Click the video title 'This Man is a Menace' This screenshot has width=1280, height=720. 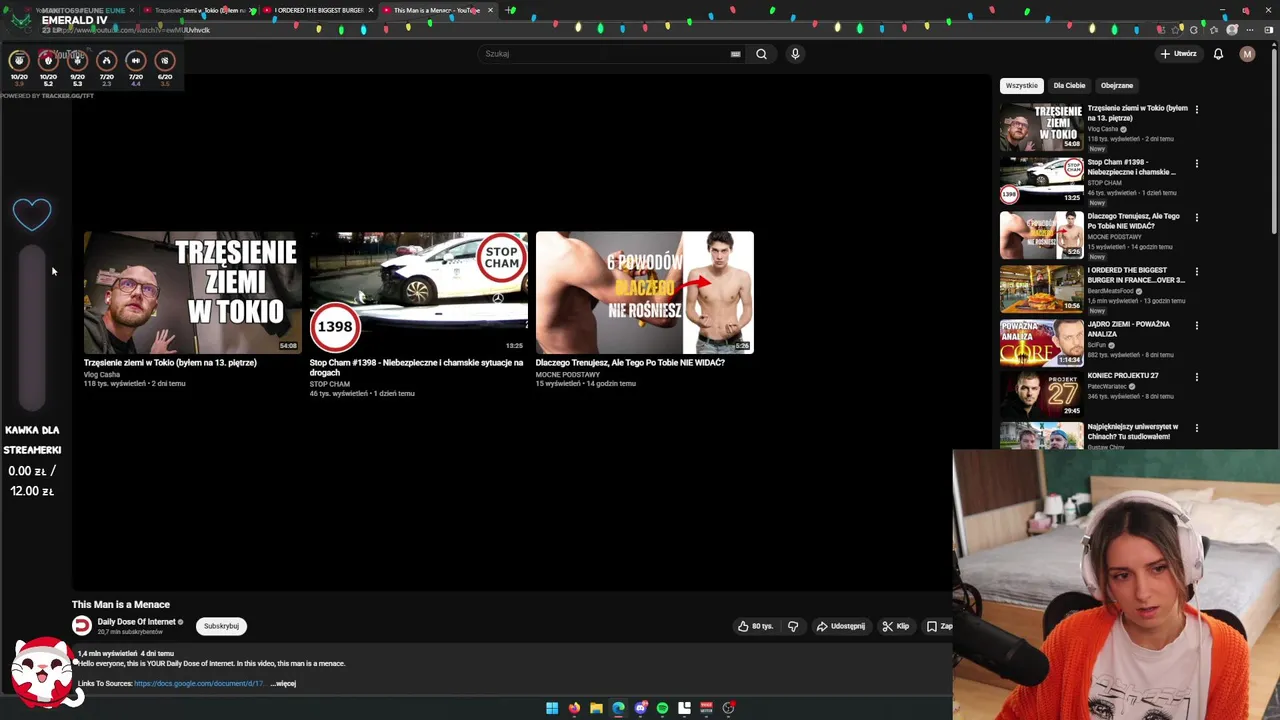121,605
